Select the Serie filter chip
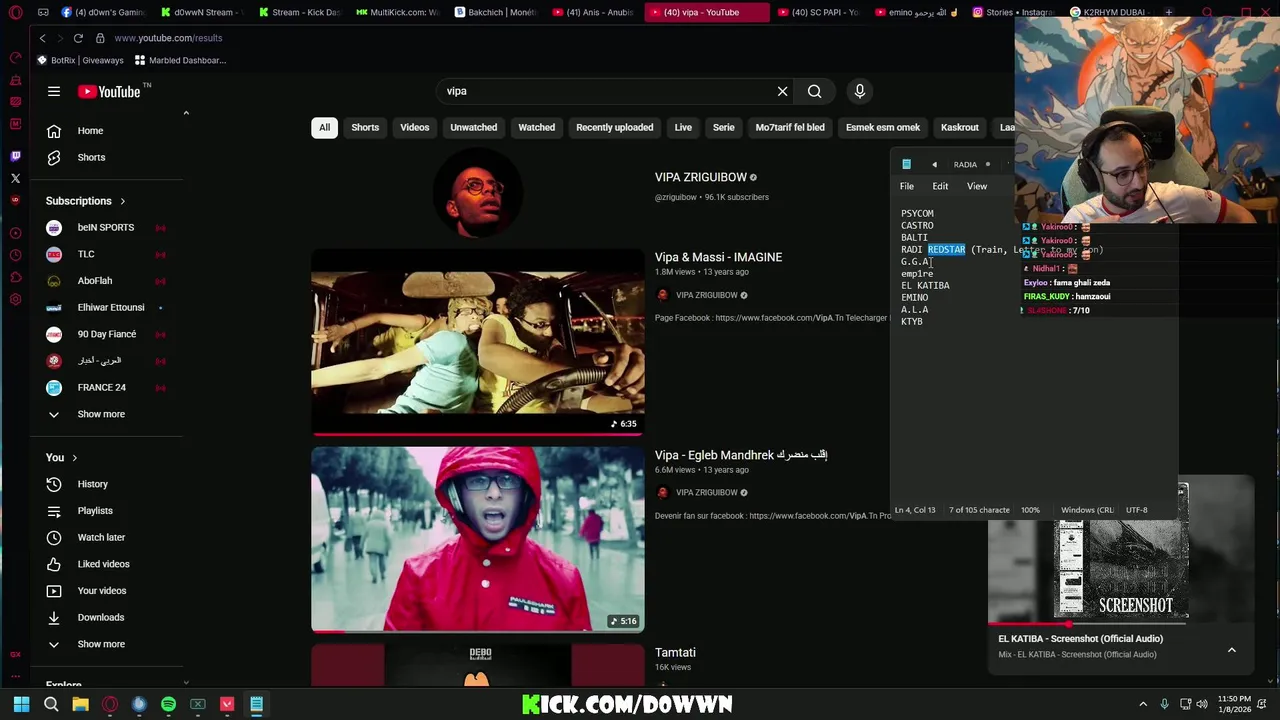The height and width of the screenshot is (720, 1280). (x=724, y=127)
